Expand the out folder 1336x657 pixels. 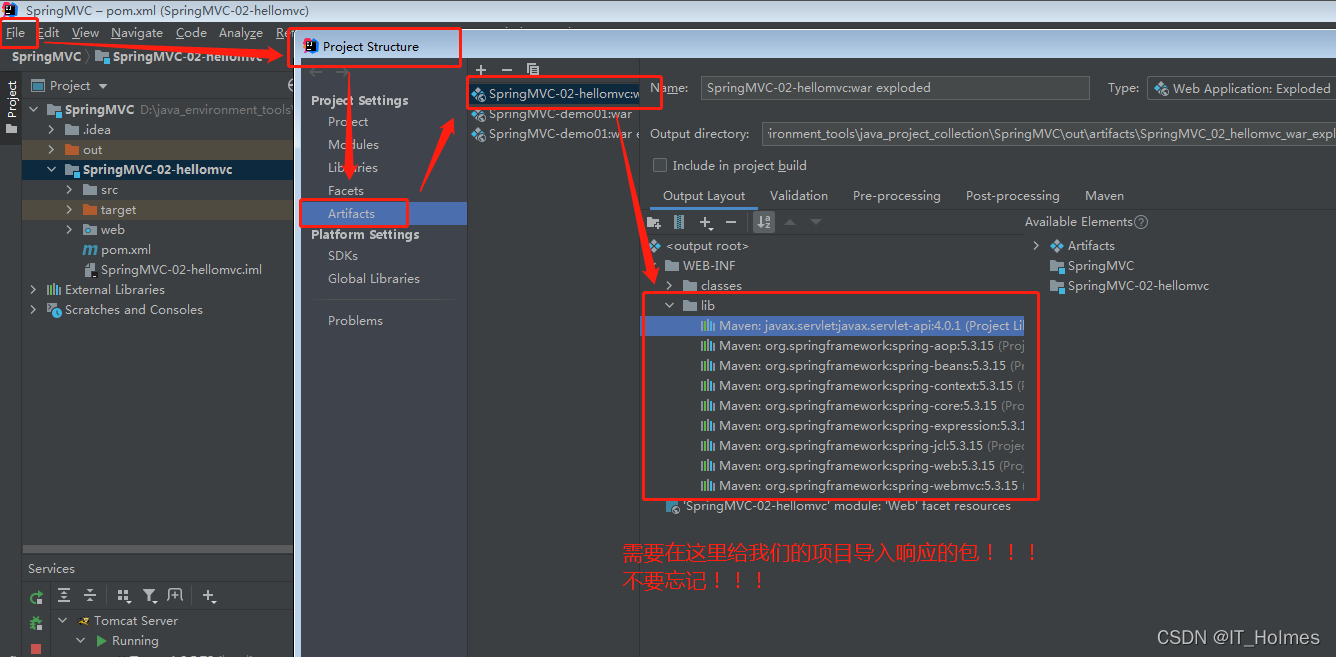point(52,150)
